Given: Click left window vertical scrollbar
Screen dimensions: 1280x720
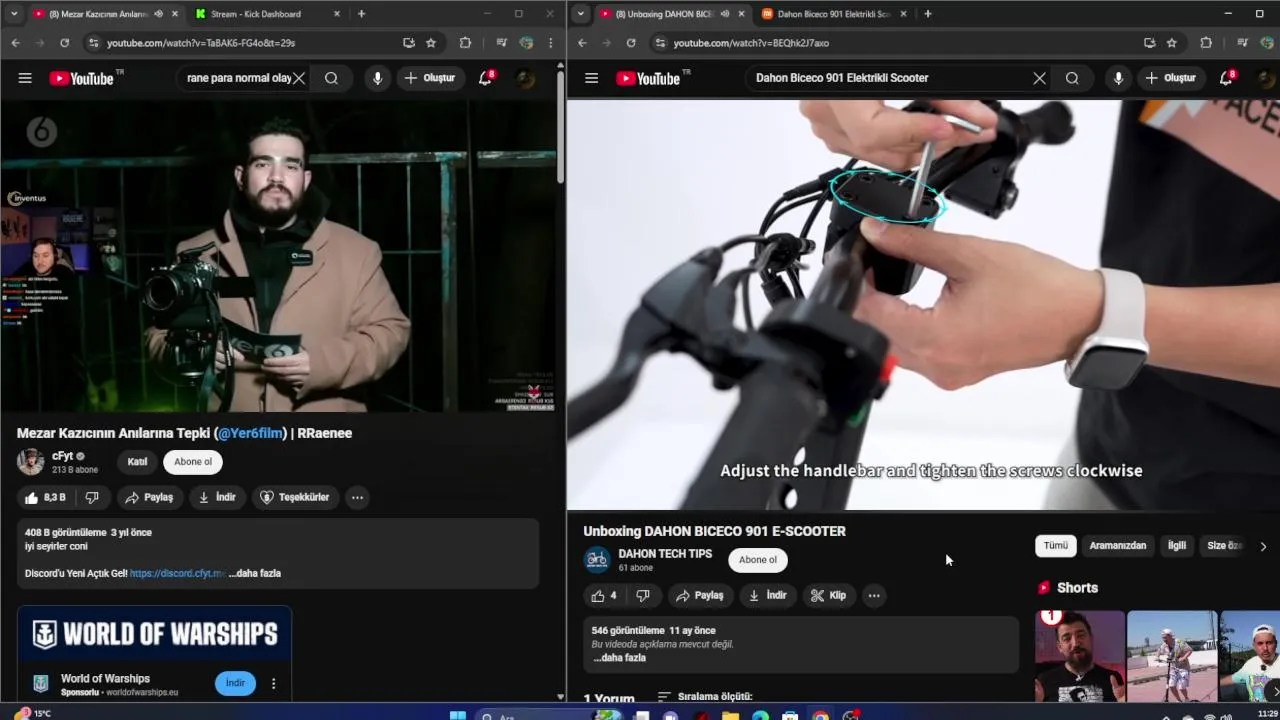Looking at the screenshot, I should tap(560, 125).
